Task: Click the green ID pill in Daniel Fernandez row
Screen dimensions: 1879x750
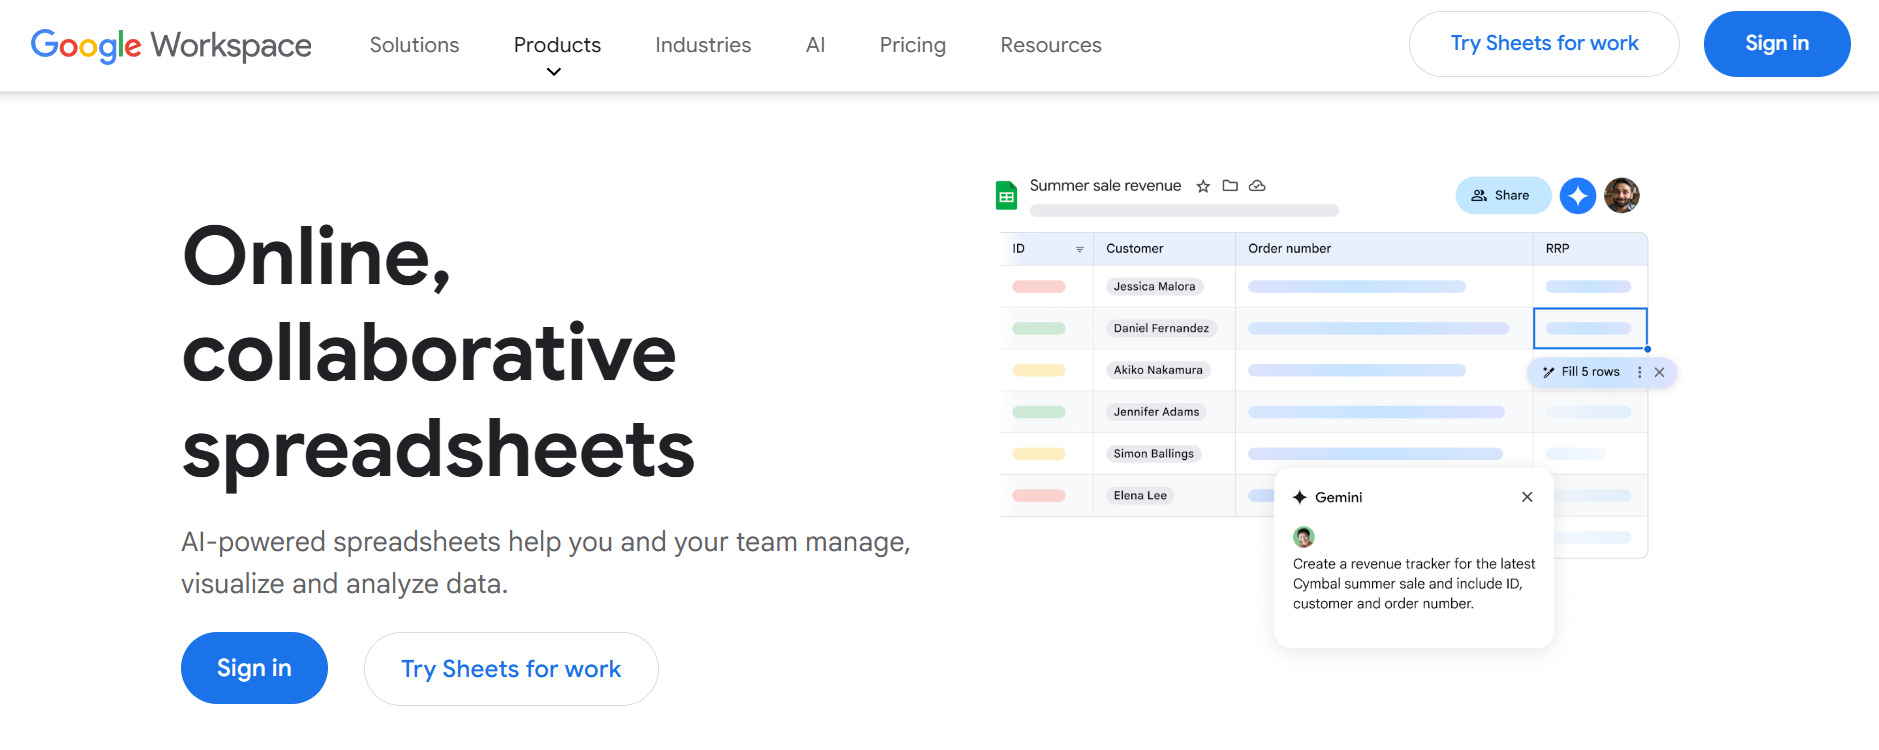Action: (1039, 329)
